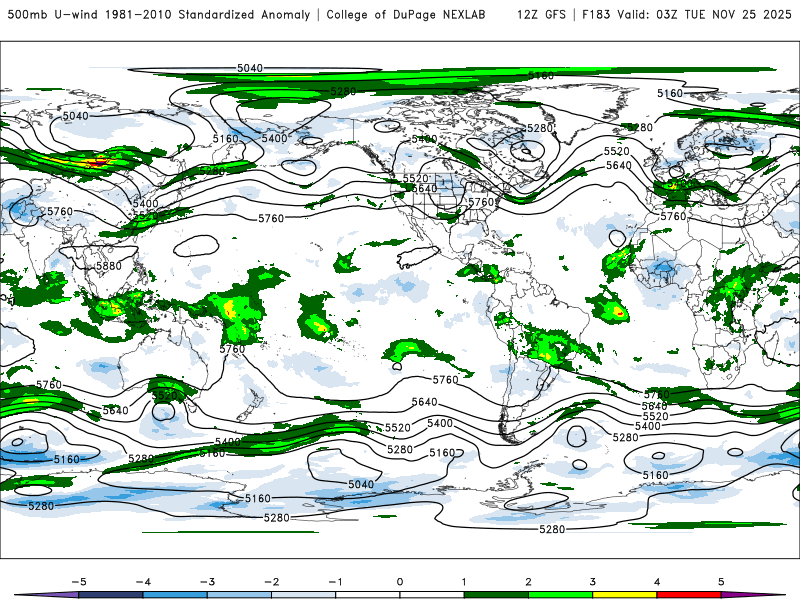Click the pale blue swatch between -2 and -1

pos(304,595)
